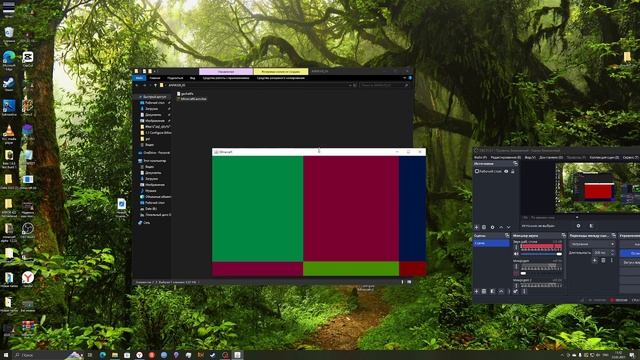Expand the Explorer ribbon chevron
The height and width of the screenshot is (360, 640).
pos(405,78)
